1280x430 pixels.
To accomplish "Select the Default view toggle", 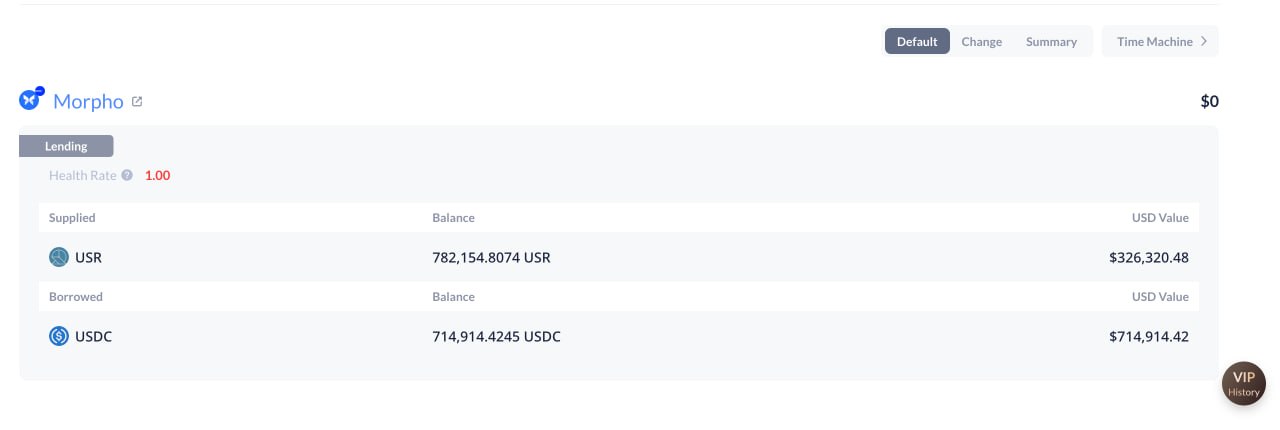I will coord(917,41).
